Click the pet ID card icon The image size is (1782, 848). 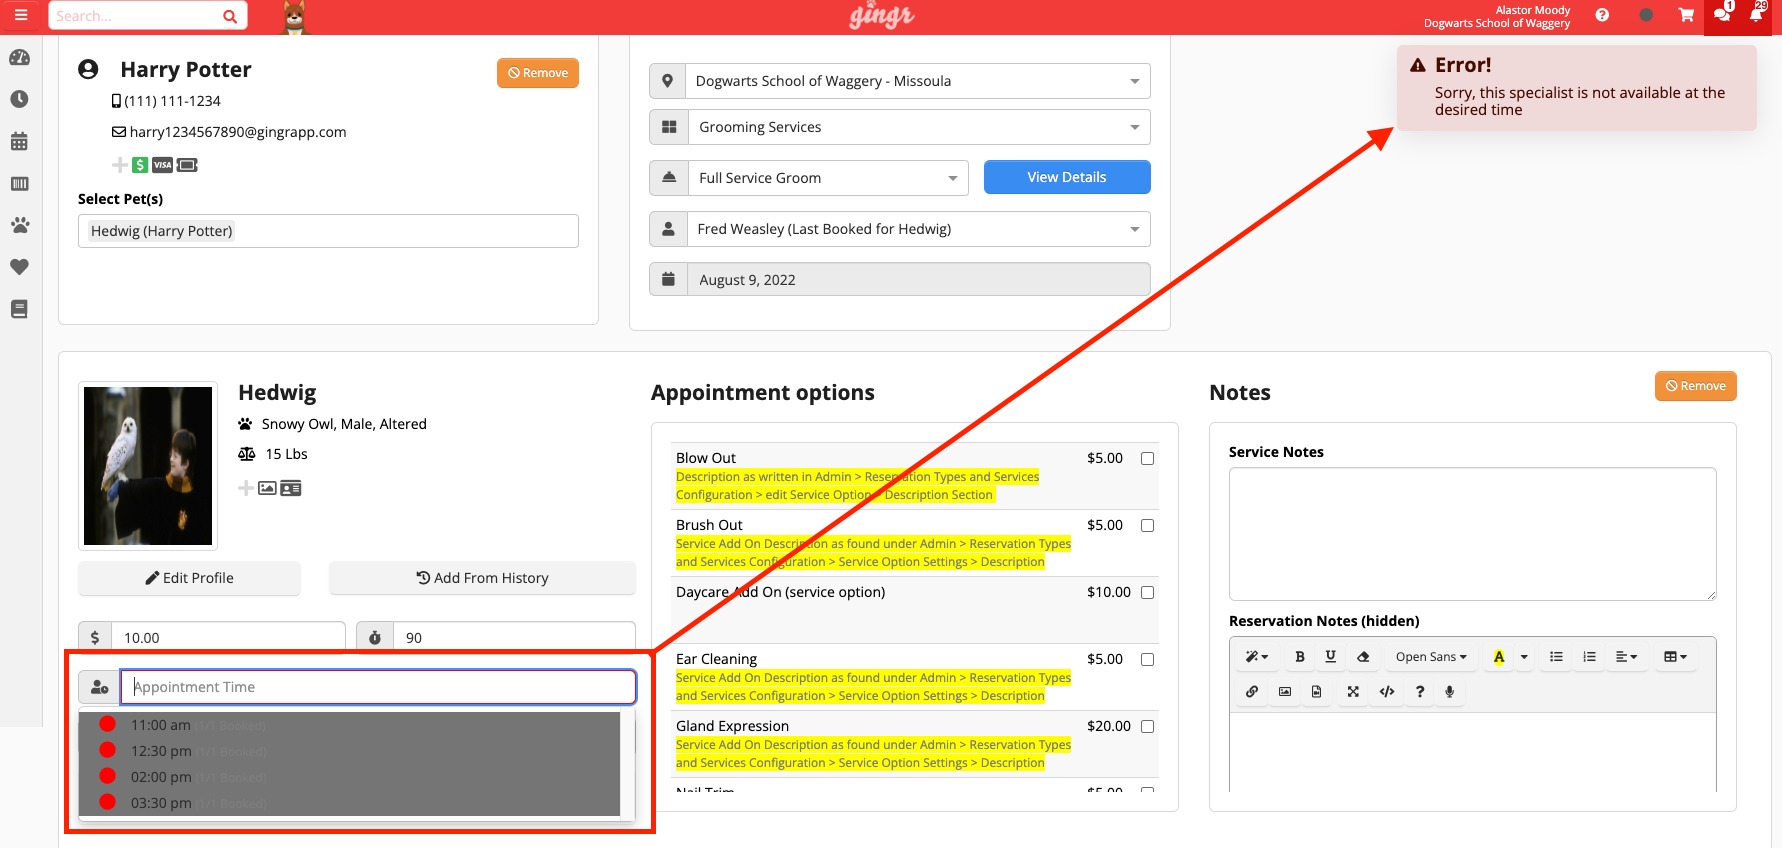pyautogui.click(x=291, y=488)
